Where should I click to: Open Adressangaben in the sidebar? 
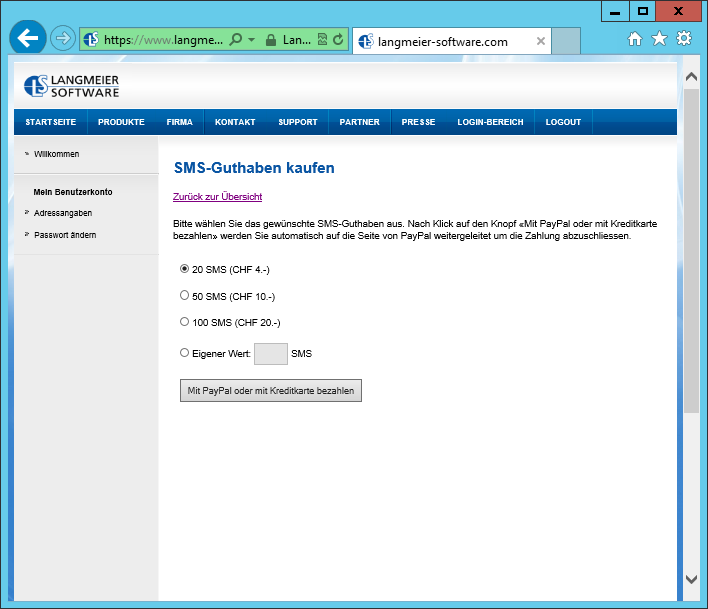(x=63, y=213)
